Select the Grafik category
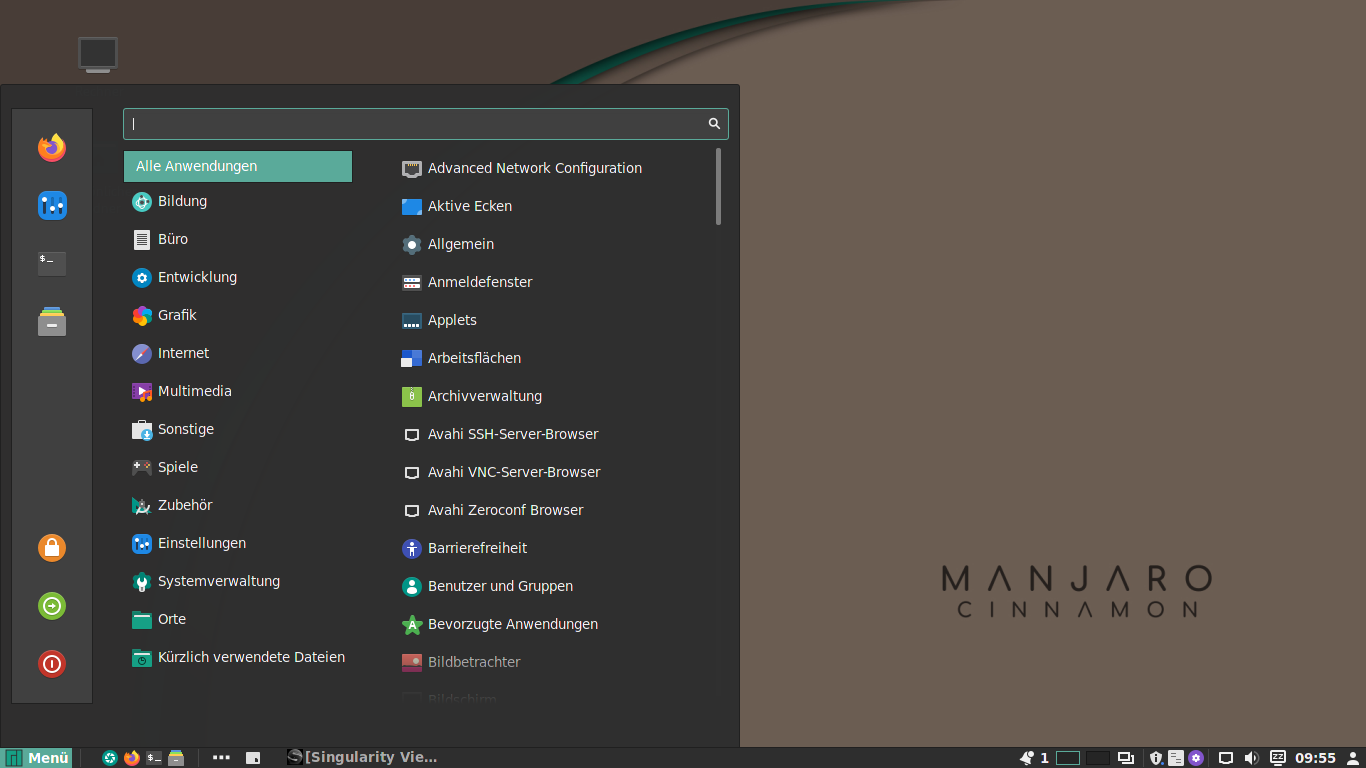The image size is (1366, 768). [x=238, y=315]
